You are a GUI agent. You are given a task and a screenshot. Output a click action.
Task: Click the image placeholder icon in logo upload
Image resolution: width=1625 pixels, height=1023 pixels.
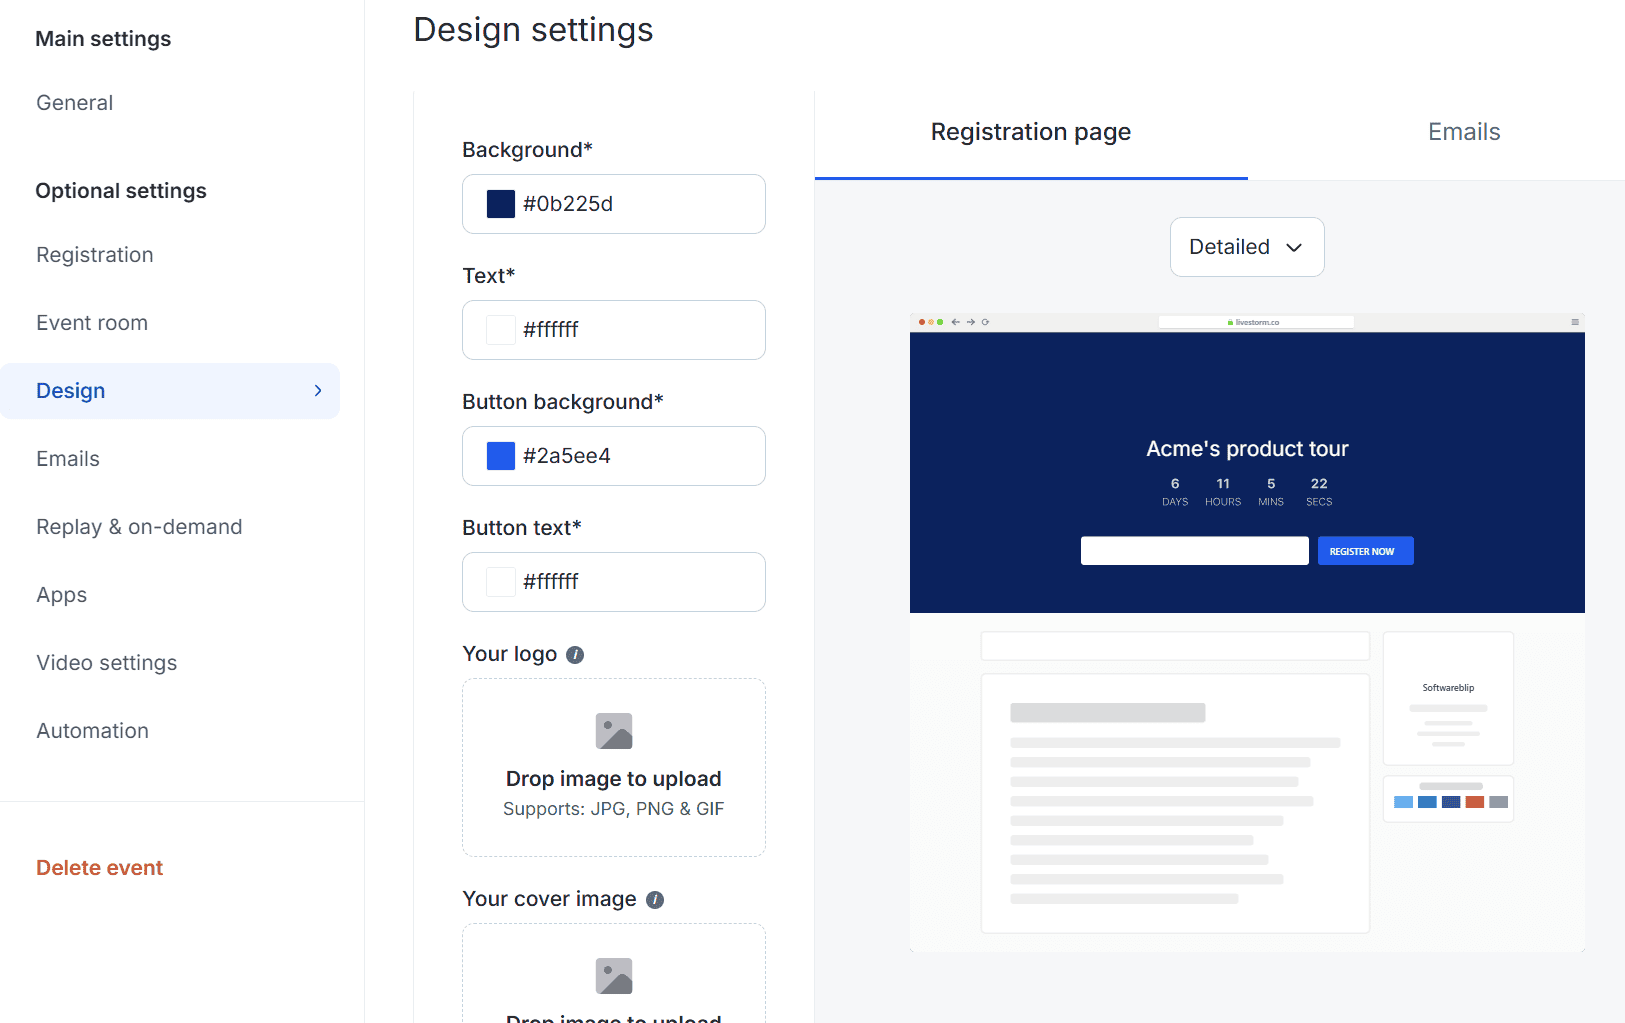tap(614, 731)
